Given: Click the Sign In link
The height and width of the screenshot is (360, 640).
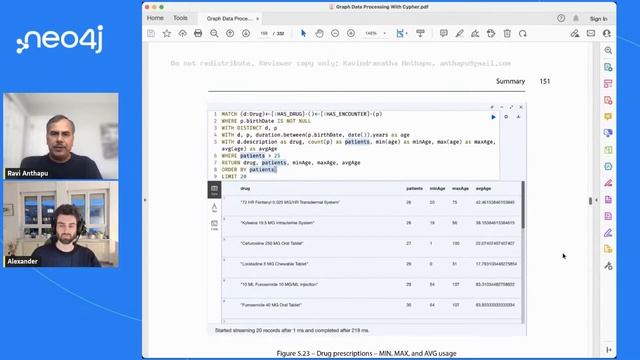Looking at the screenshot, I should [x=598, y=19].
